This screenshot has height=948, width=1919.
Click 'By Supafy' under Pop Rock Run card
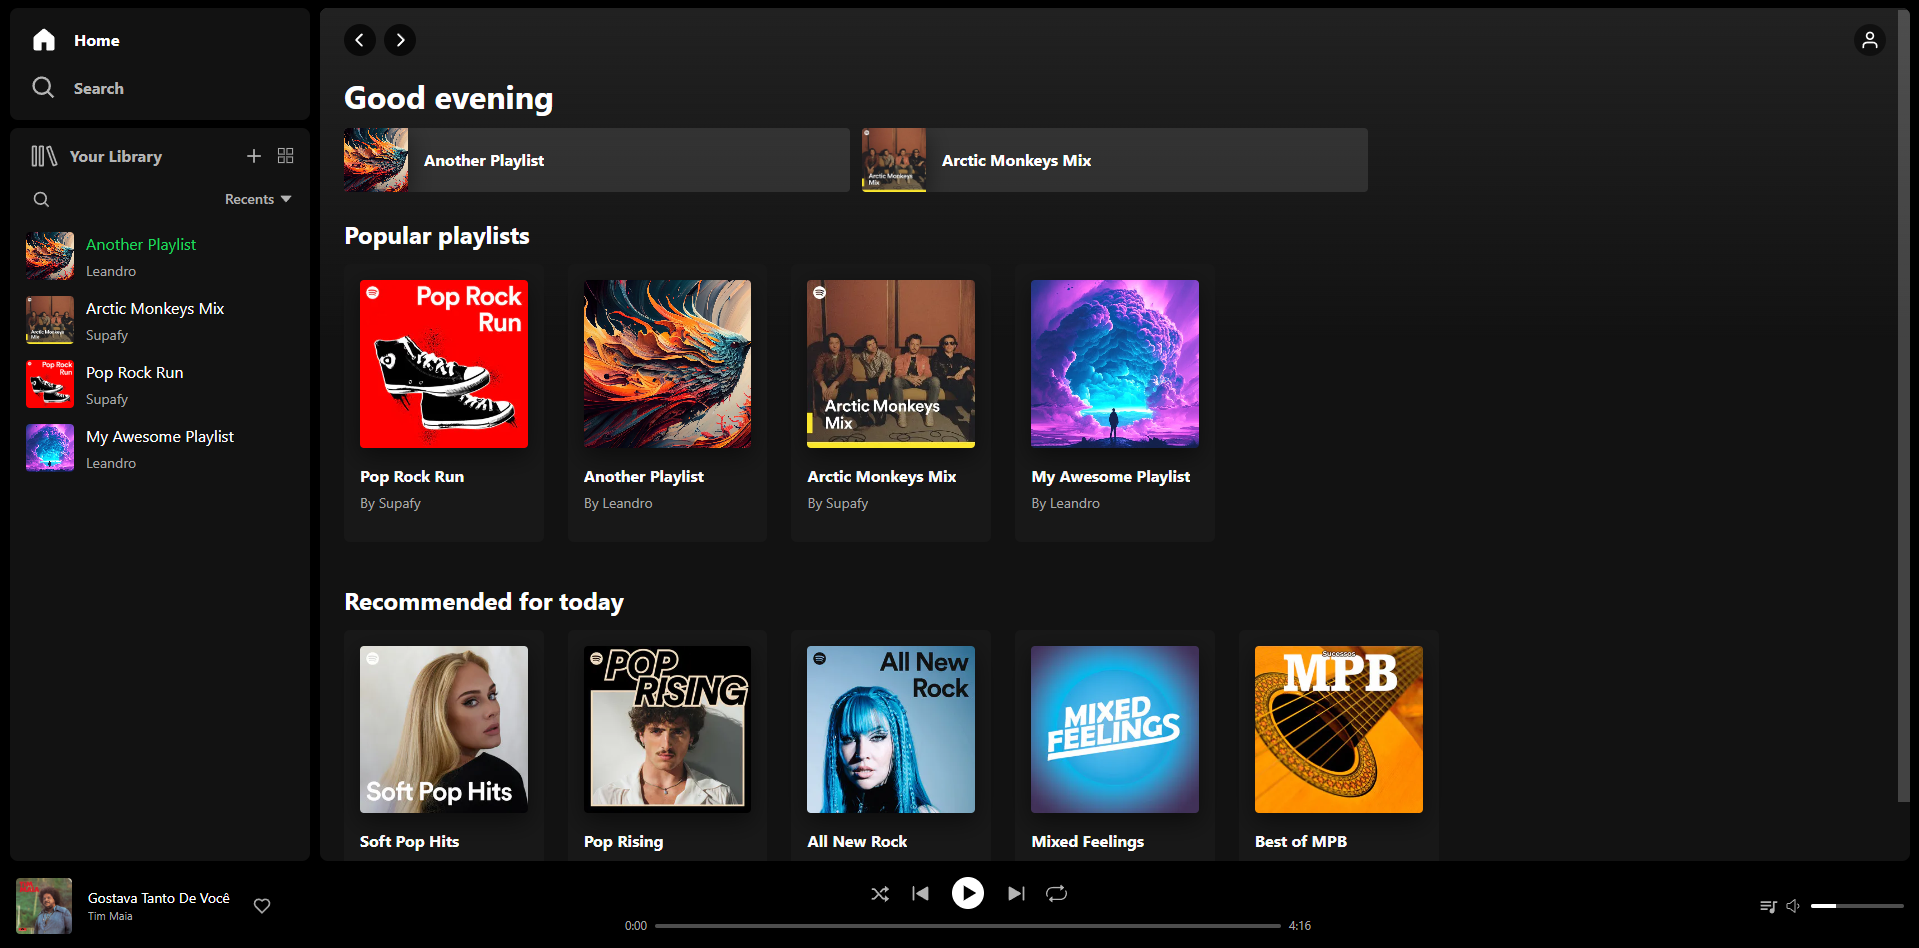pyautogui.click(x=390, y=503)
